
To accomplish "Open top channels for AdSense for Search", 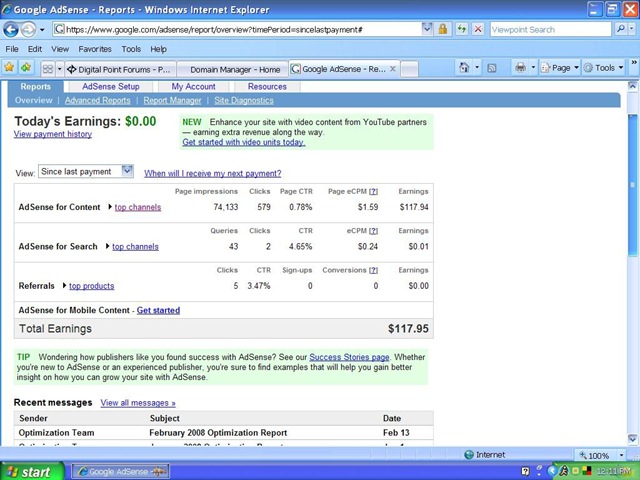I will [x=135, y=247].
